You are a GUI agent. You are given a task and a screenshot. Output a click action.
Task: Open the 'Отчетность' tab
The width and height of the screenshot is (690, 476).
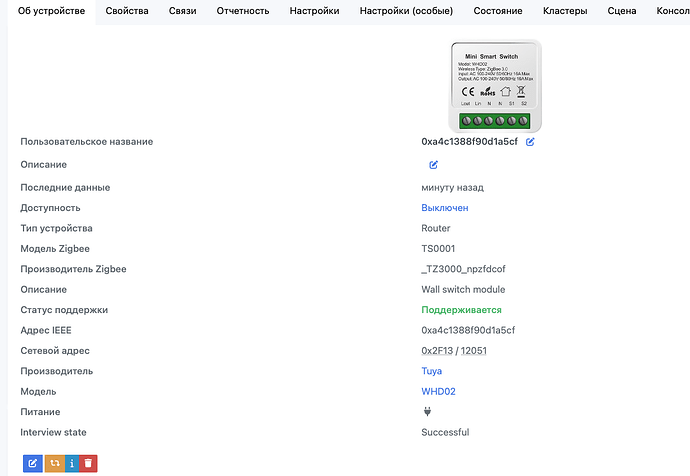[244, 11]
